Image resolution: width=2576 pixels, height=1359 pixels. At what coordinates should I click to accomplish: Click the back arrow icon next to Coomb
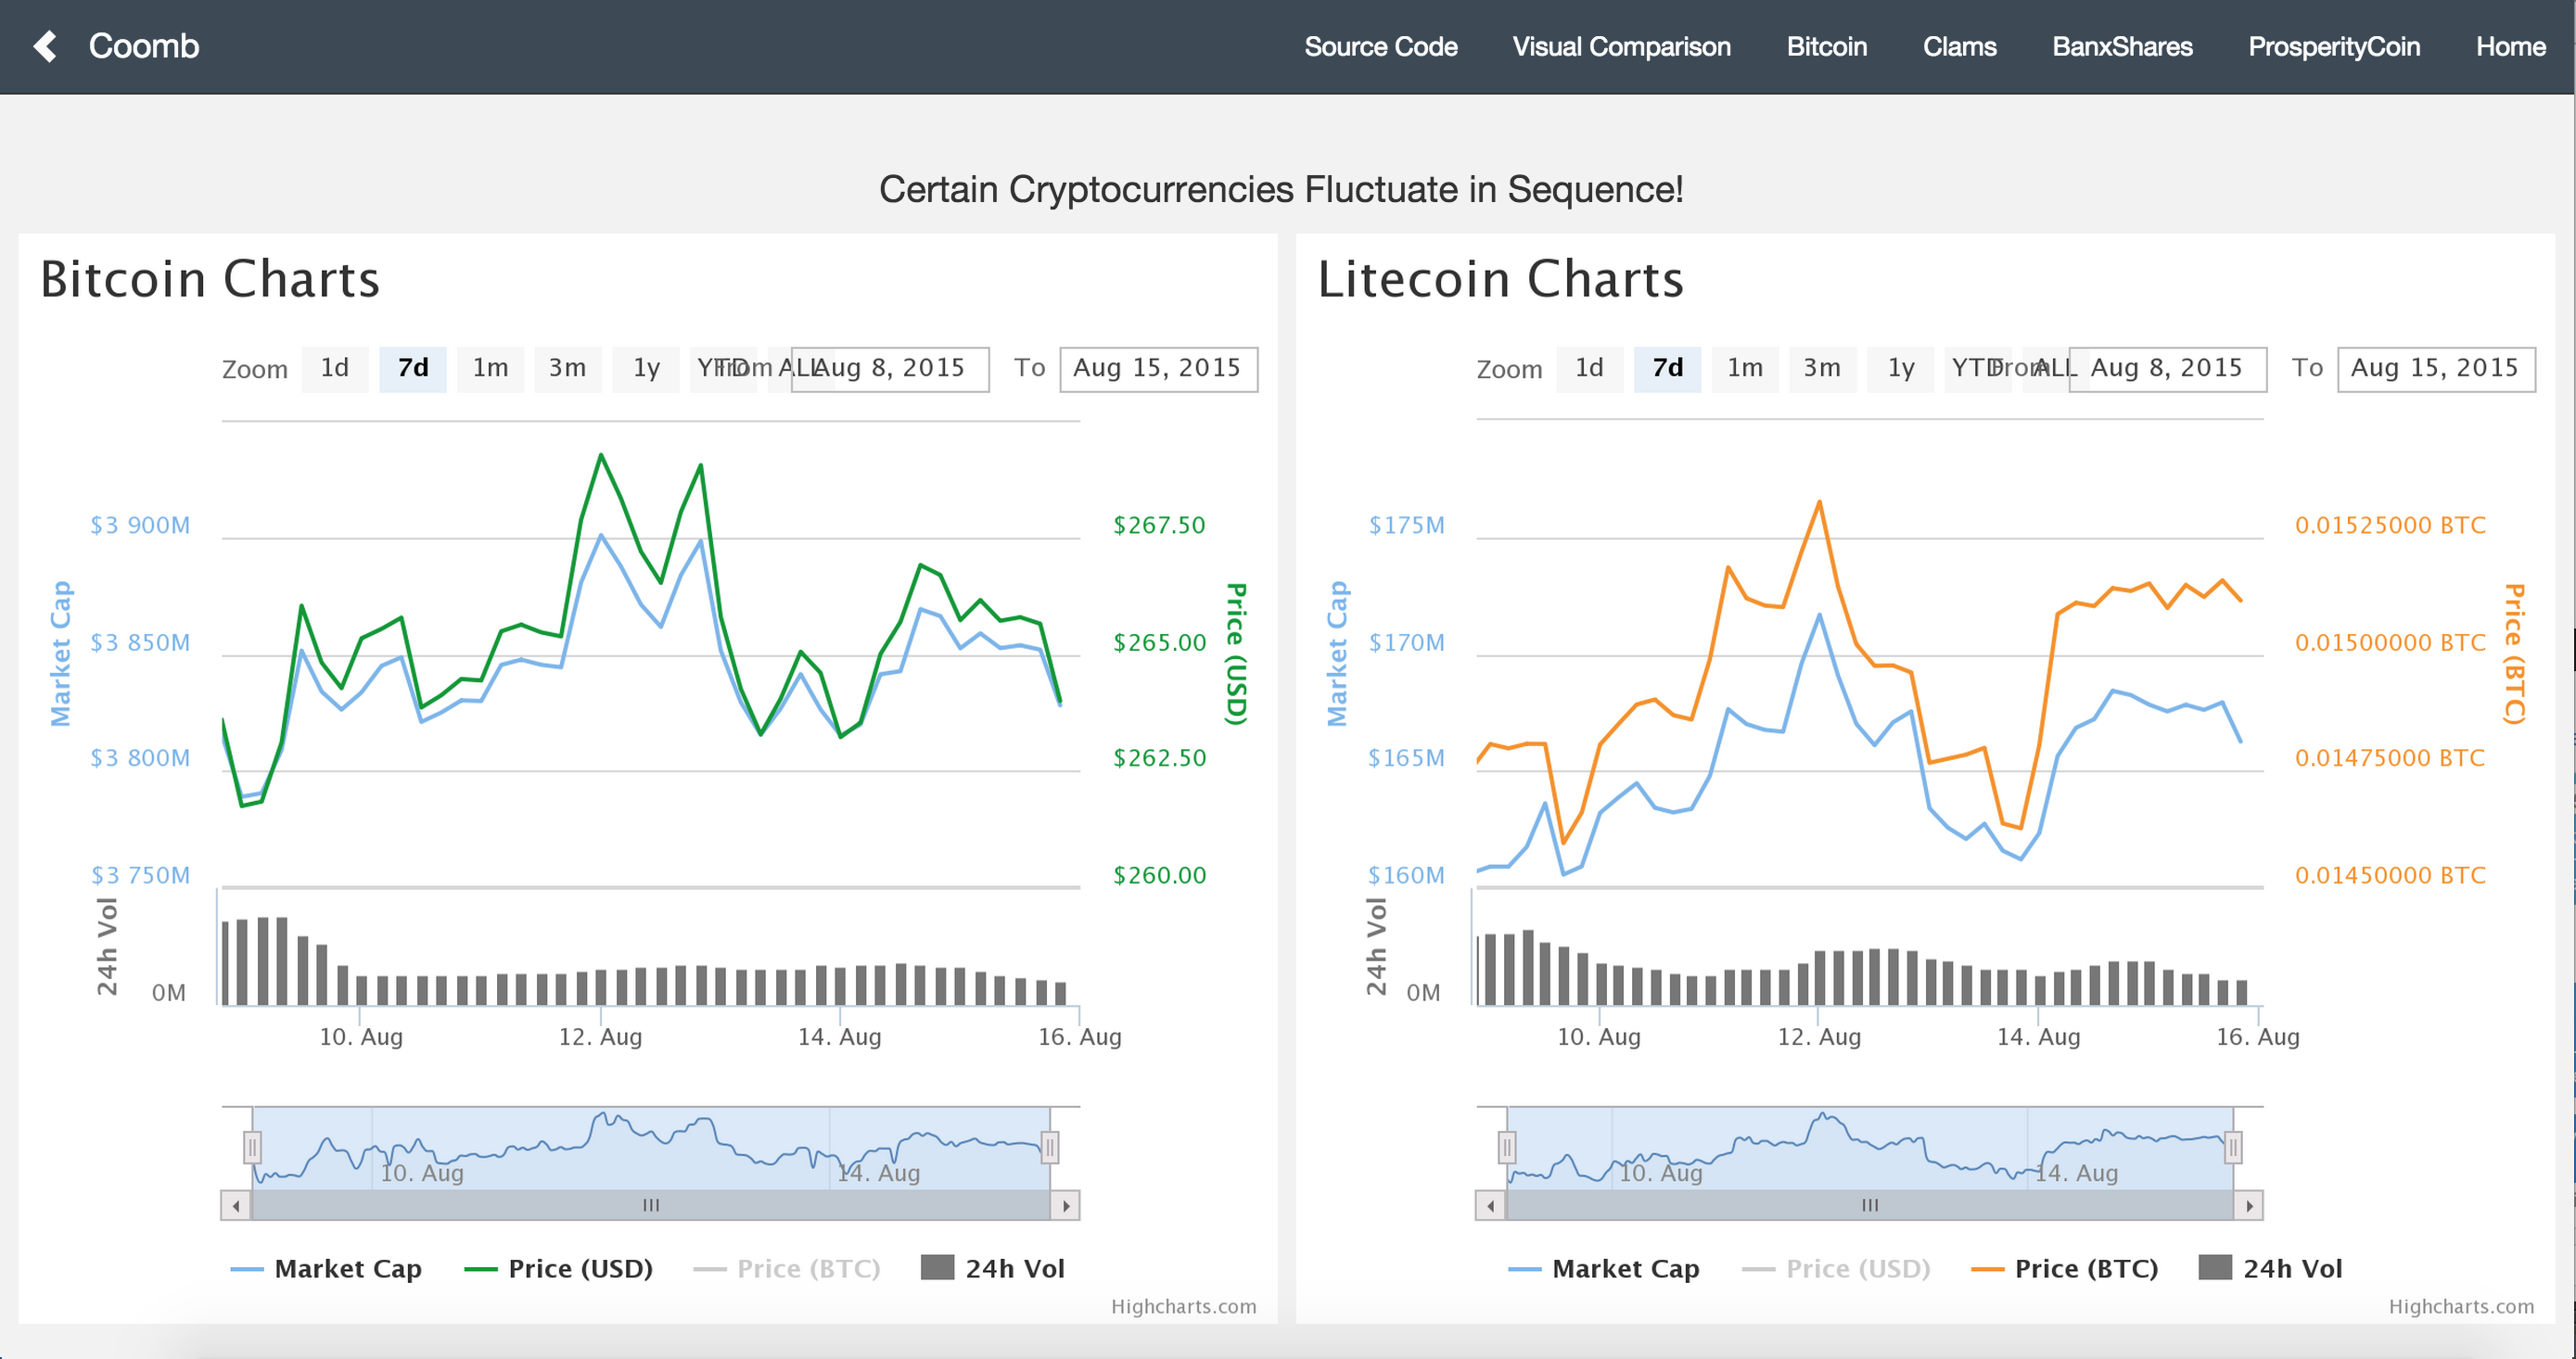coord(45,46)
